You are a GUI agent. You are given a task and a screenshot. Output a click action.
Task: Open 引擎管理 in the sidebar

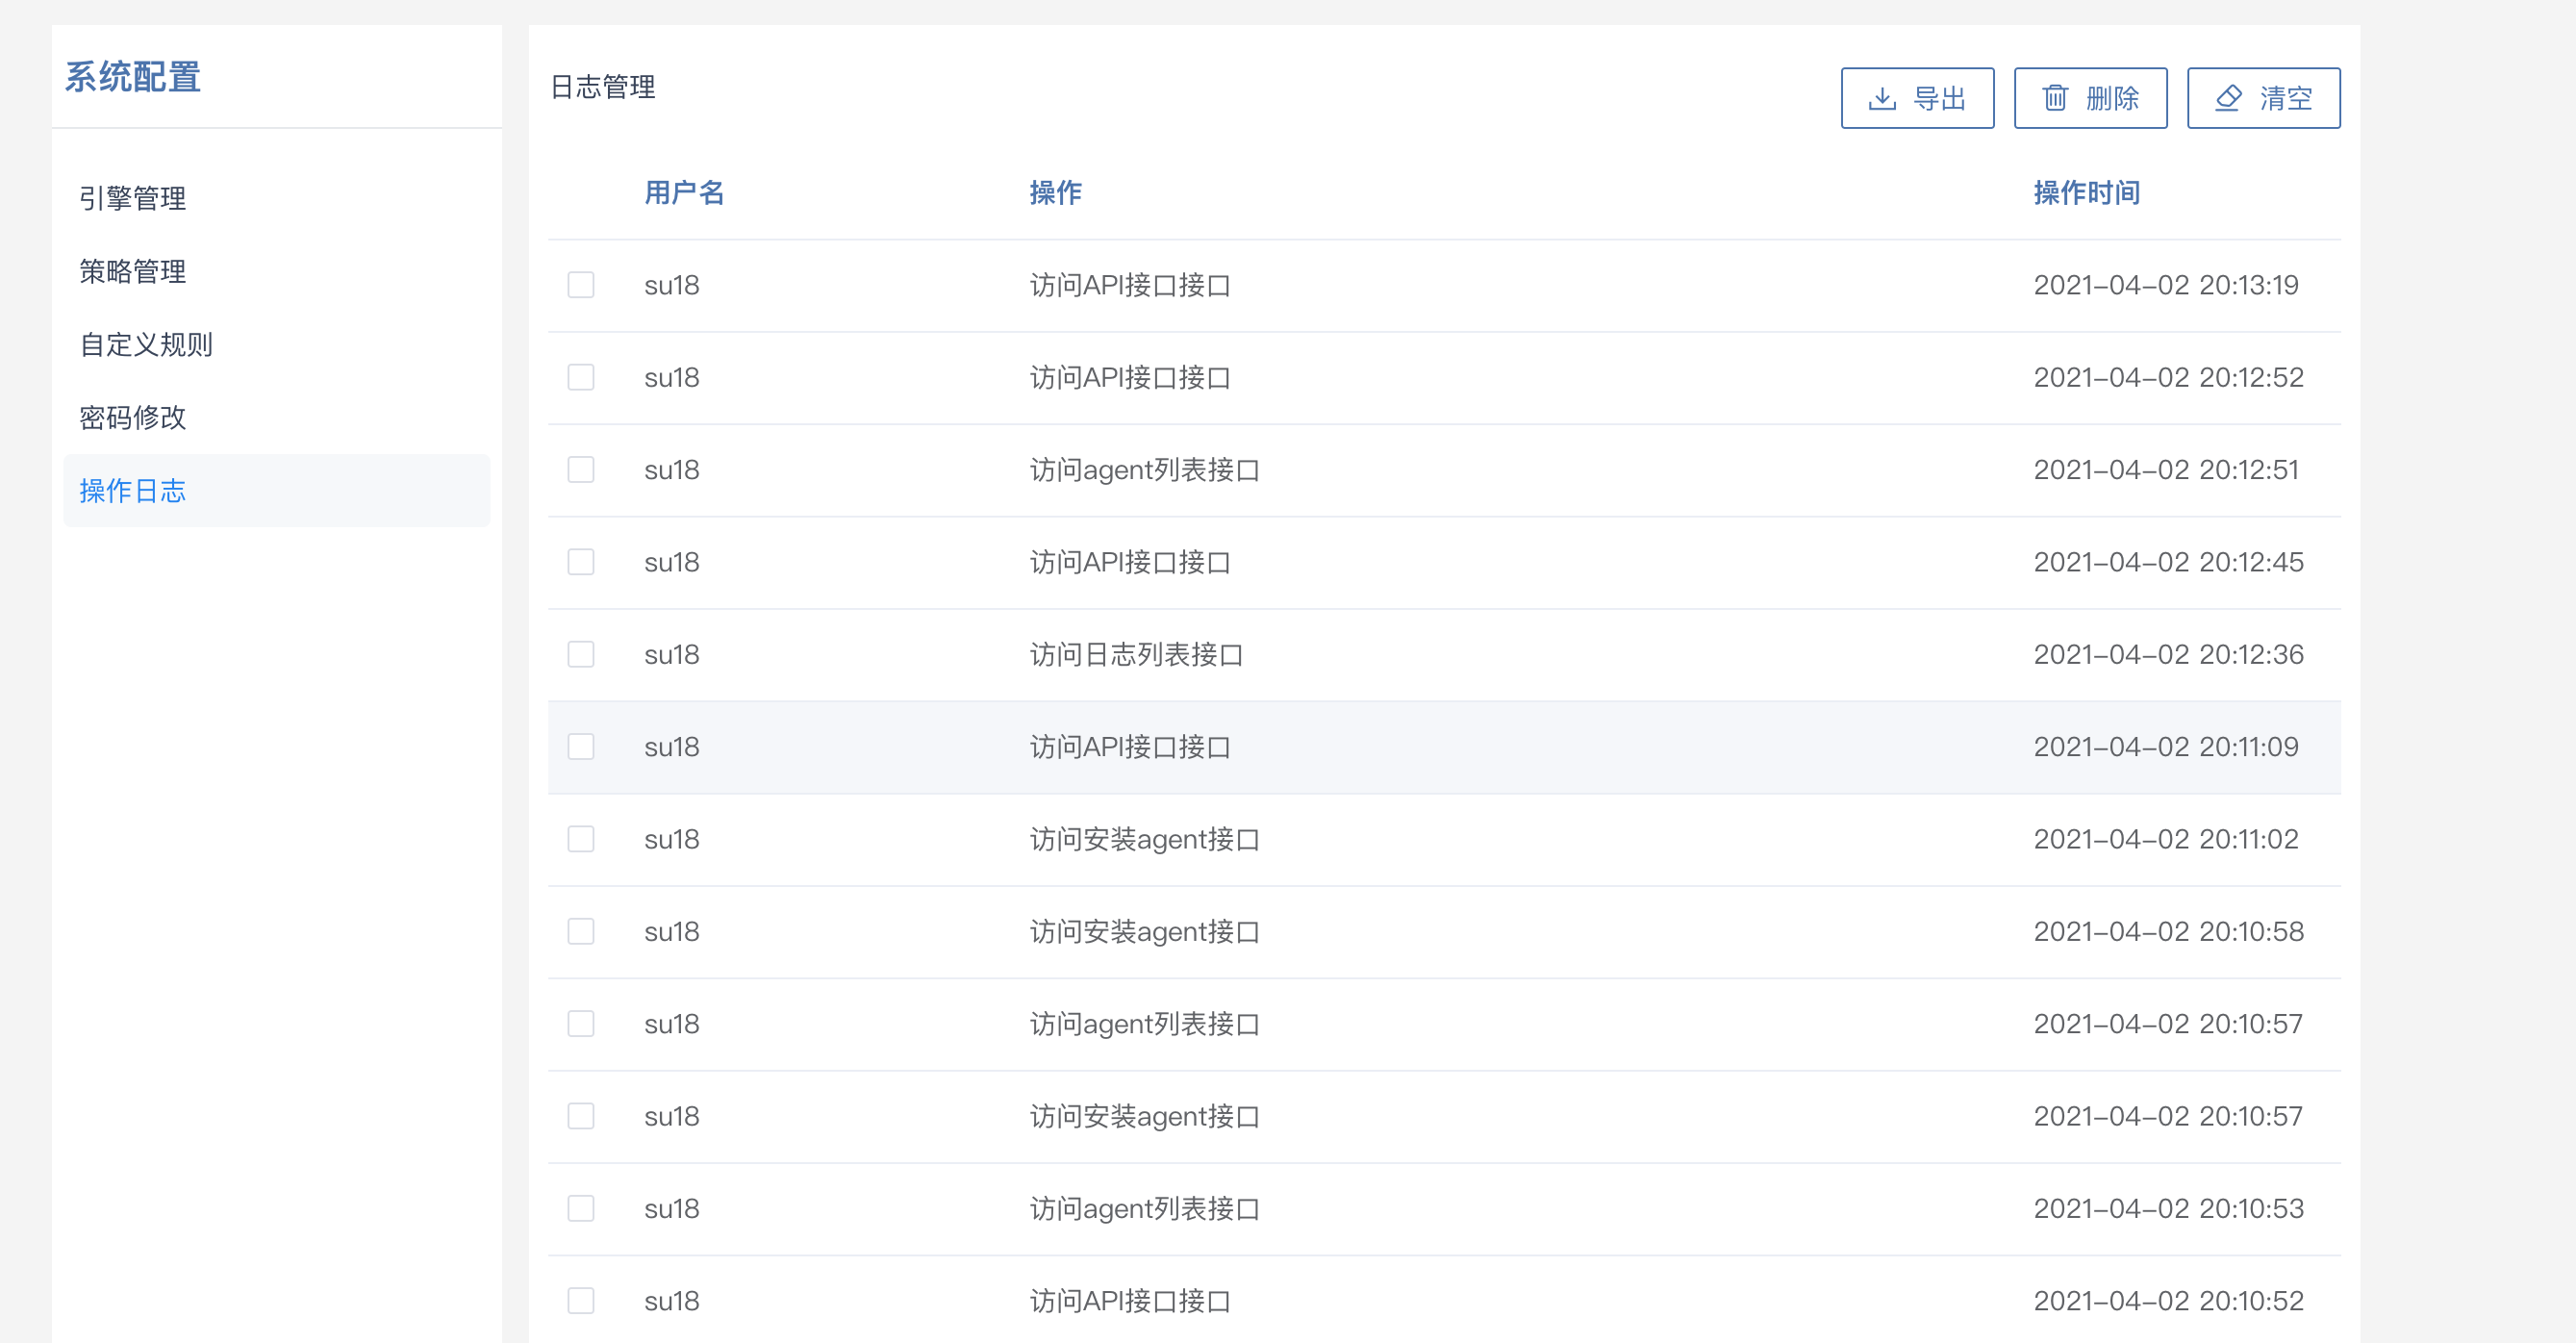pos(133,198)
